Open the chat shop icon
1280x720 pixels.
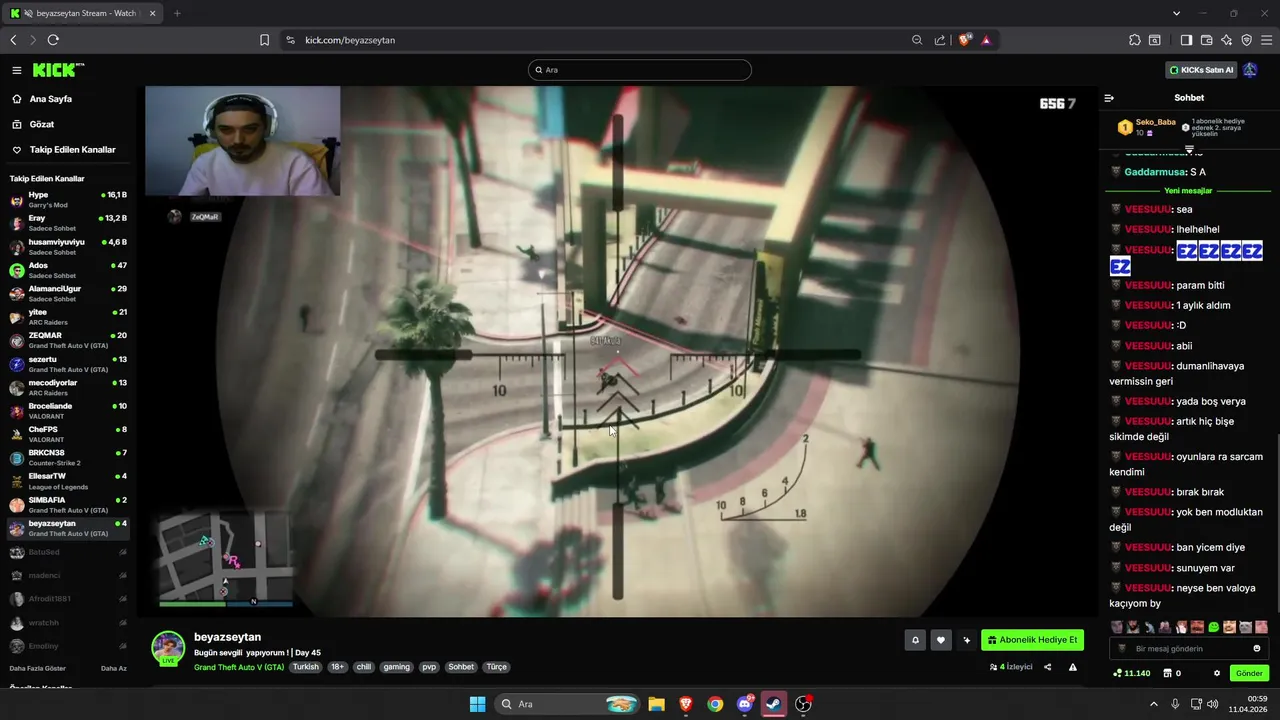[1173, 673]
